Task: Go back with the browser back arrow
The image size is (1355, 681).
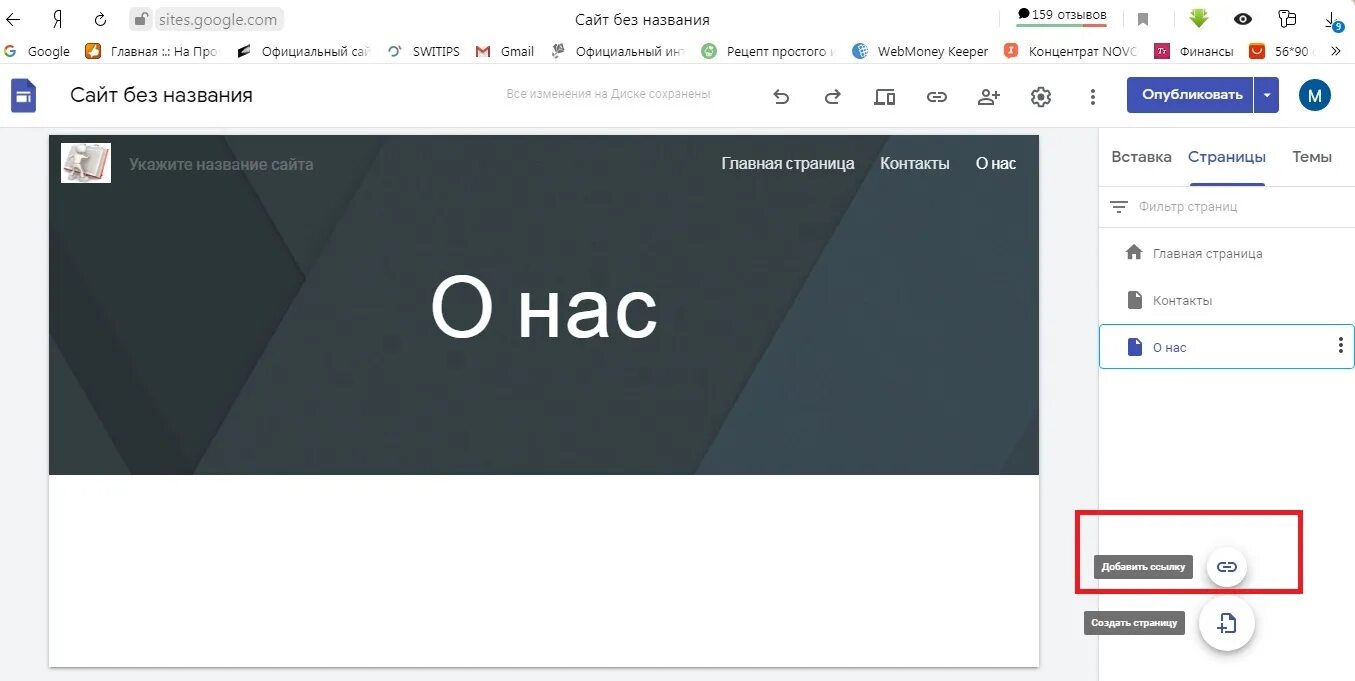Action: click(x=14, y=19)
